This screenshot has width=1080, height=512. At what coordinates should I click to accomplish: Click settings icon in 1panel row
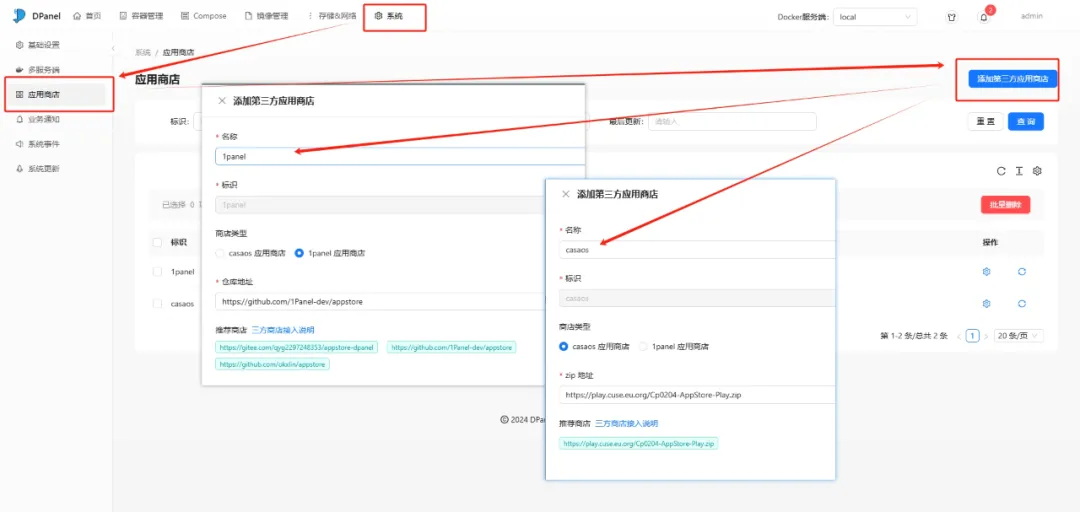point(986,272)
